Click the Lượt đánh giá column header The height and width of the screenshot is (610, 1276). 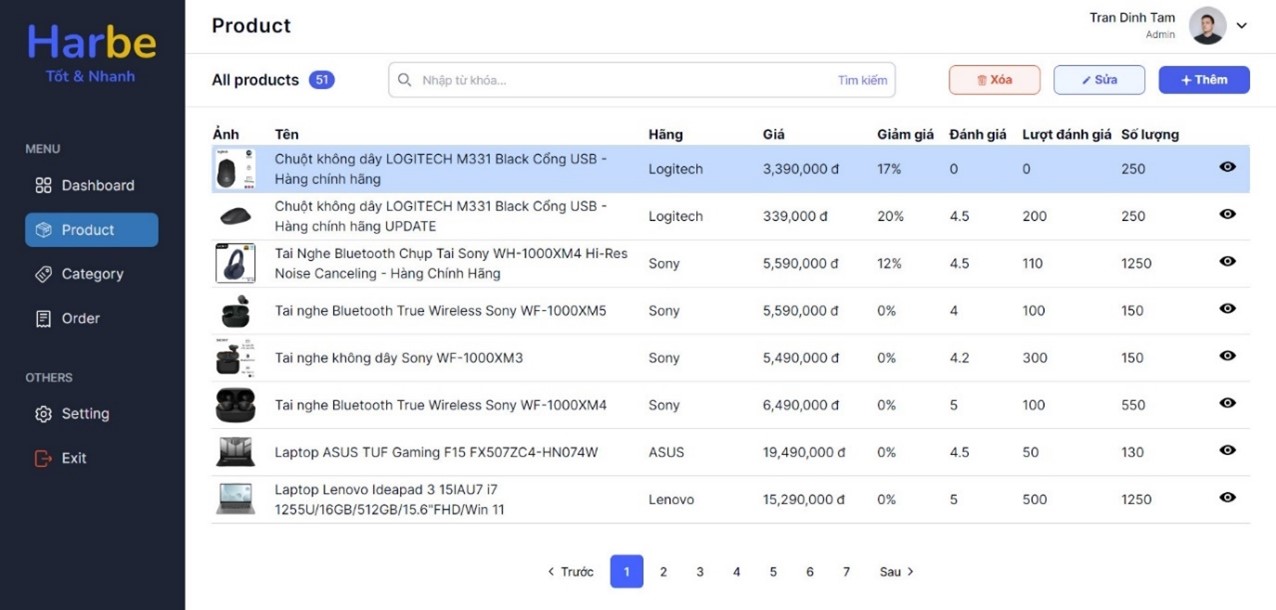1067,134
